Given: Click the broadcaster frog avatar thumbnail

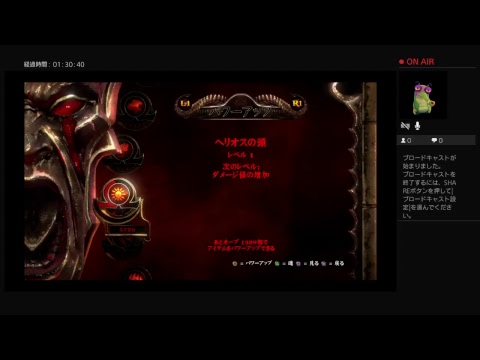Looking at the screenshot, I should 423,96.
